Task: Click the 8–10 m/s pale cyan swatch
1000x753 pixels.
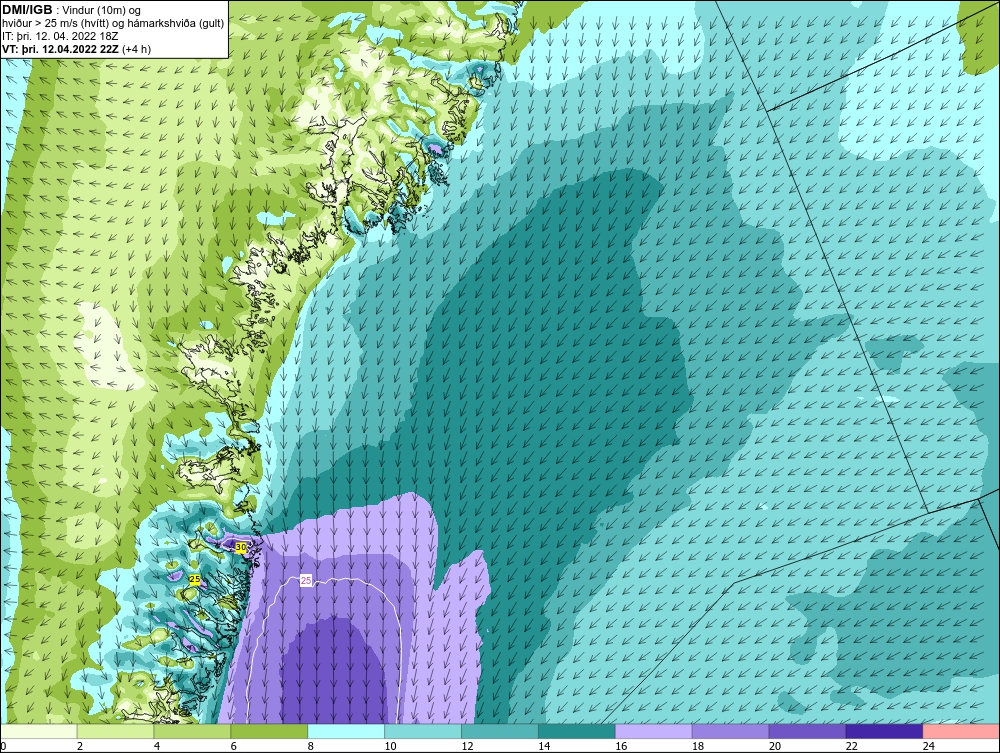Action: pyautogui.click(x=346, y=731)
